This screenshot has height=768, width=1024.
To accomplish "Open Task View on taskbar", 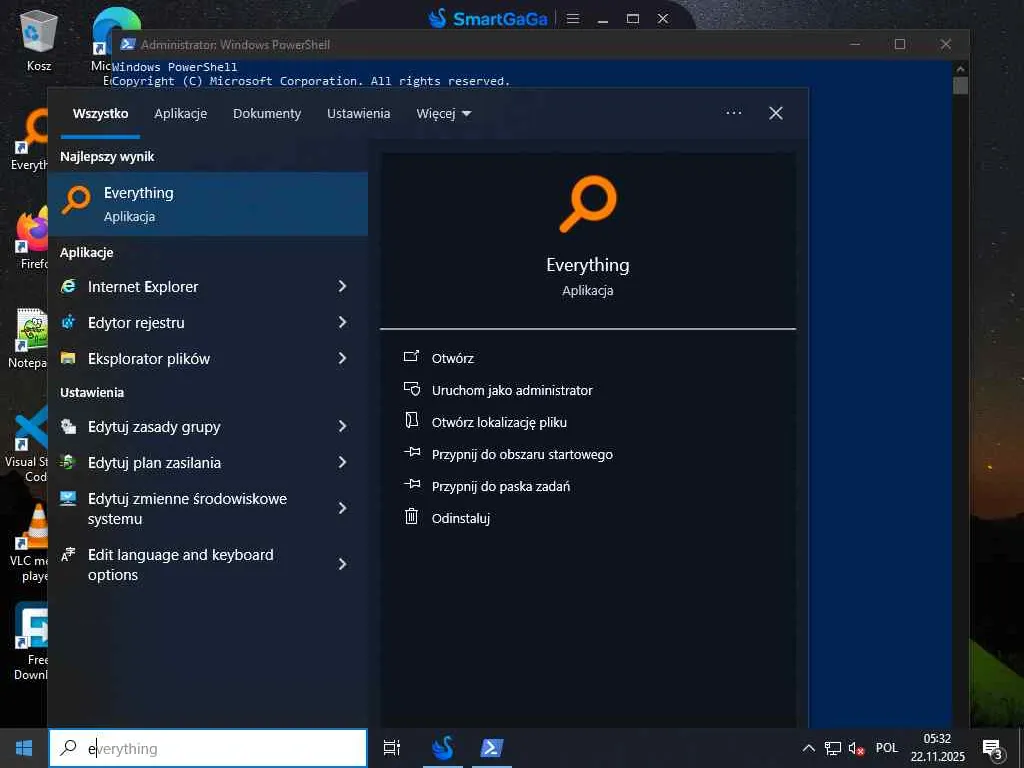I will click(x=392, y=748).
